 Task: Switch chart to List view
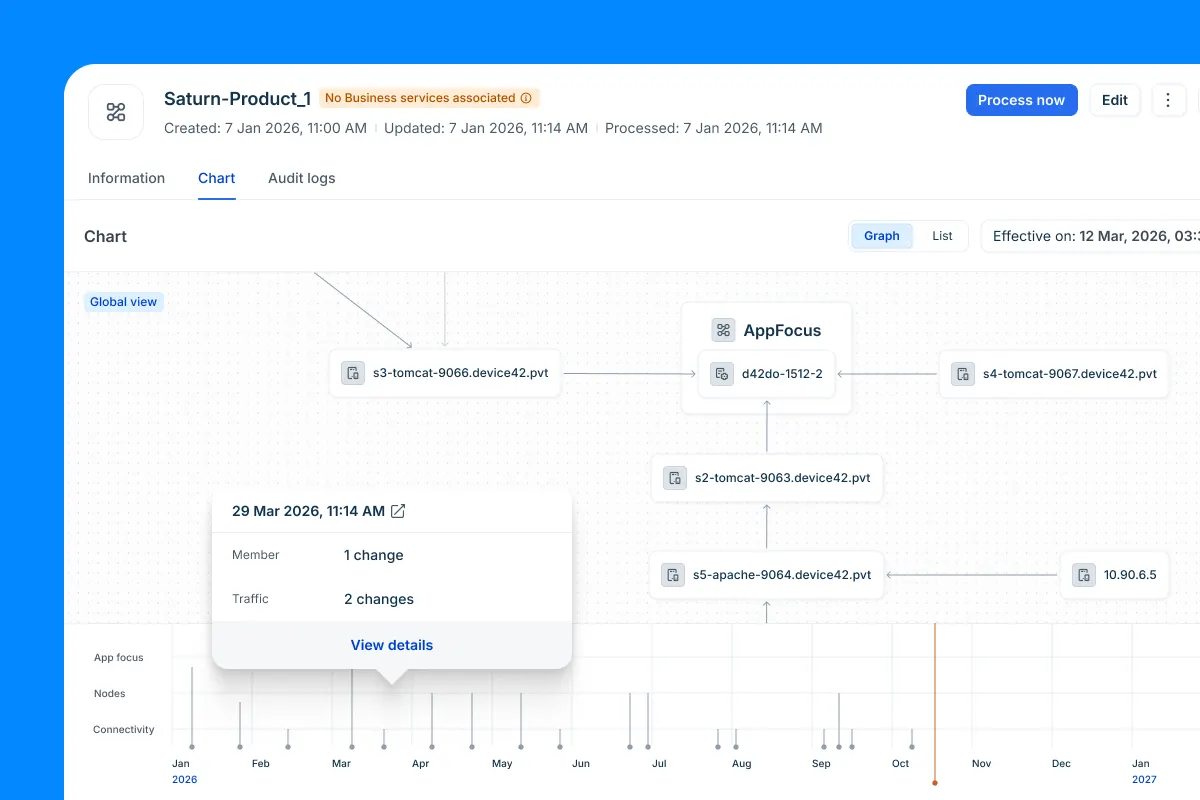pyautogui.click(x=942, y=236)
